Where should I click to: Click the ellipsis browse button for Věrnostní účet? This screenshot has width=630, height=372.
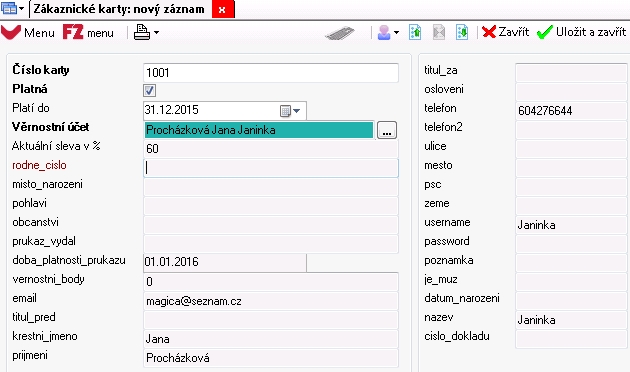coord(387,130)
